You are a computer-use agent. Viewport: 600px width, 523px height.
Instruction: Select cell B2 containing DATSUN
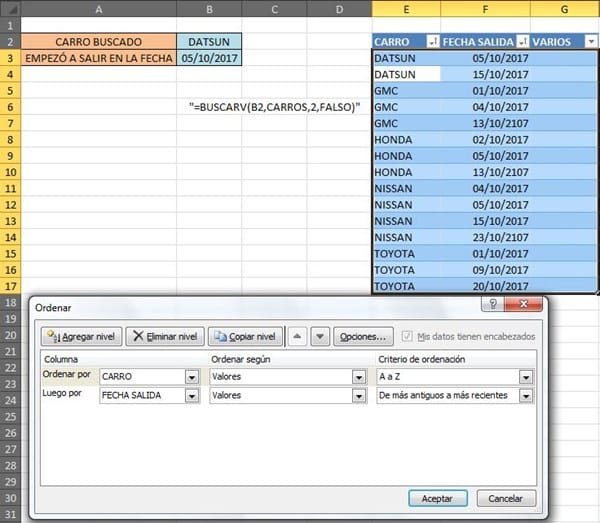[208, 42]
